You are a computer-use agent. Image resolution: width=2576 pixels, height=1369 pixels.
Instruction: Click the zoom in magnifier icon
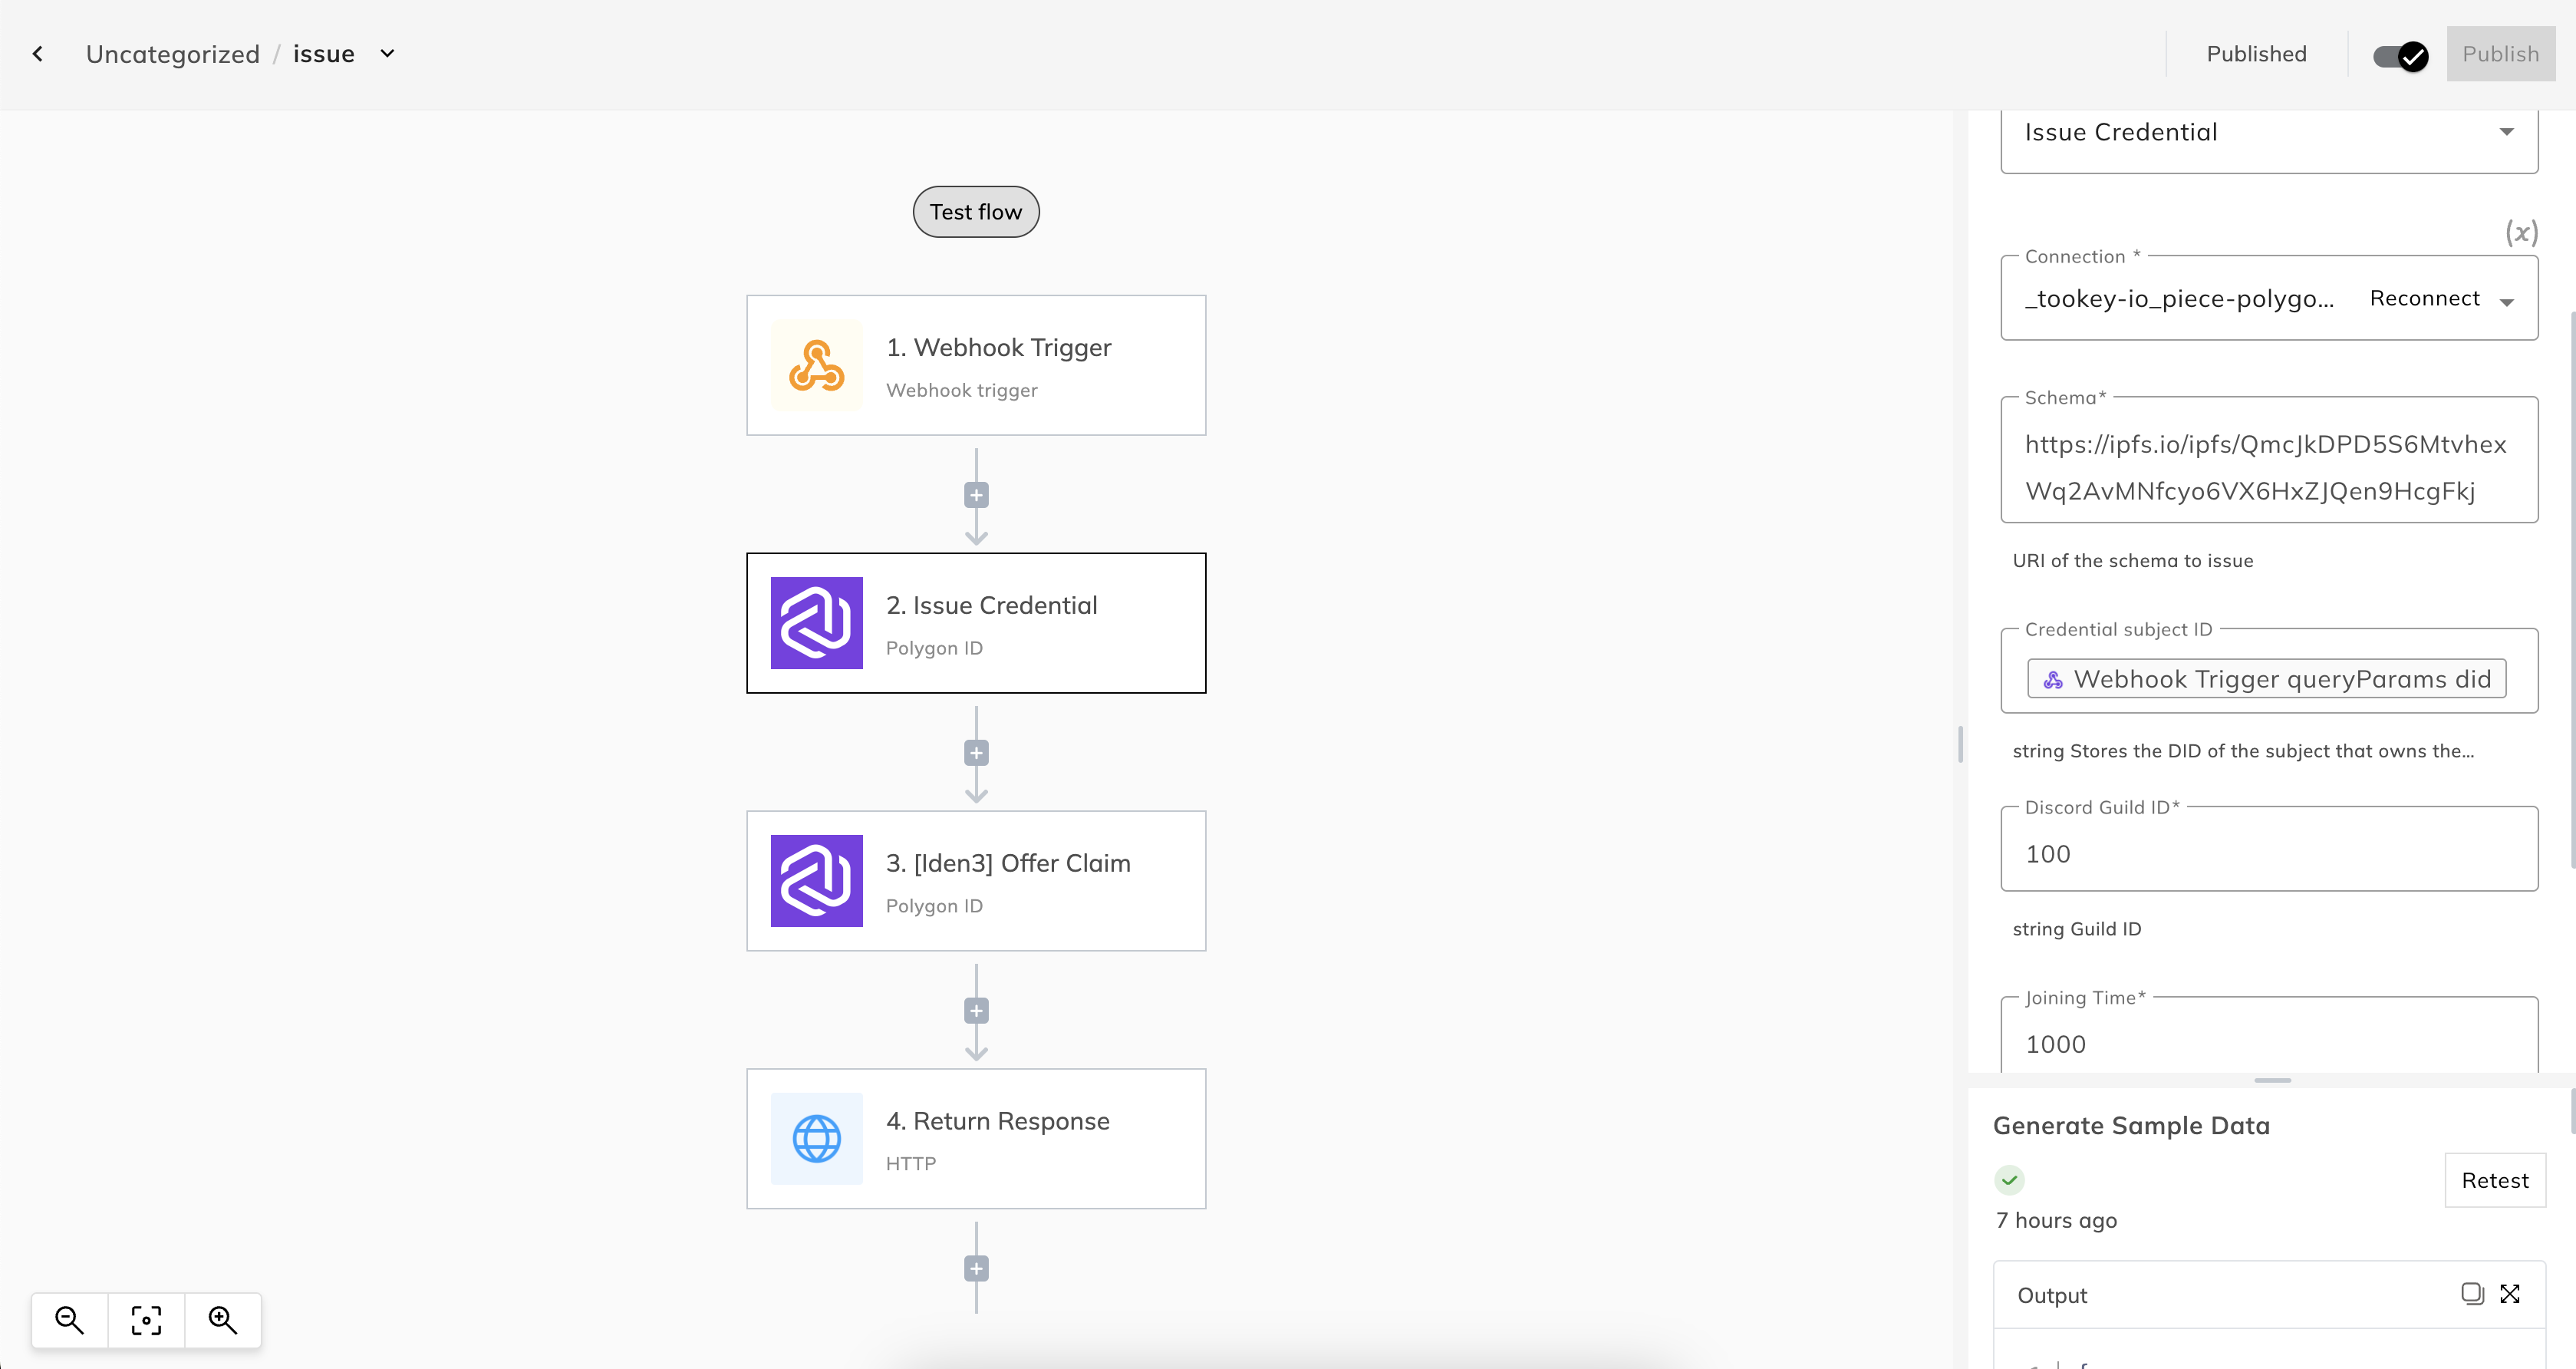[x=222, y=1320]
